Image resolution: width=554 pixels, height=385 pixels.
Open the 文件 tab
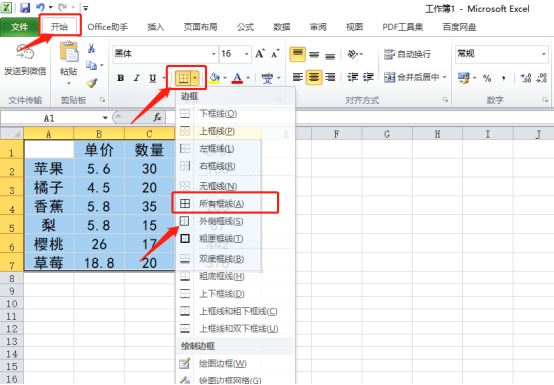click(19, 27)
